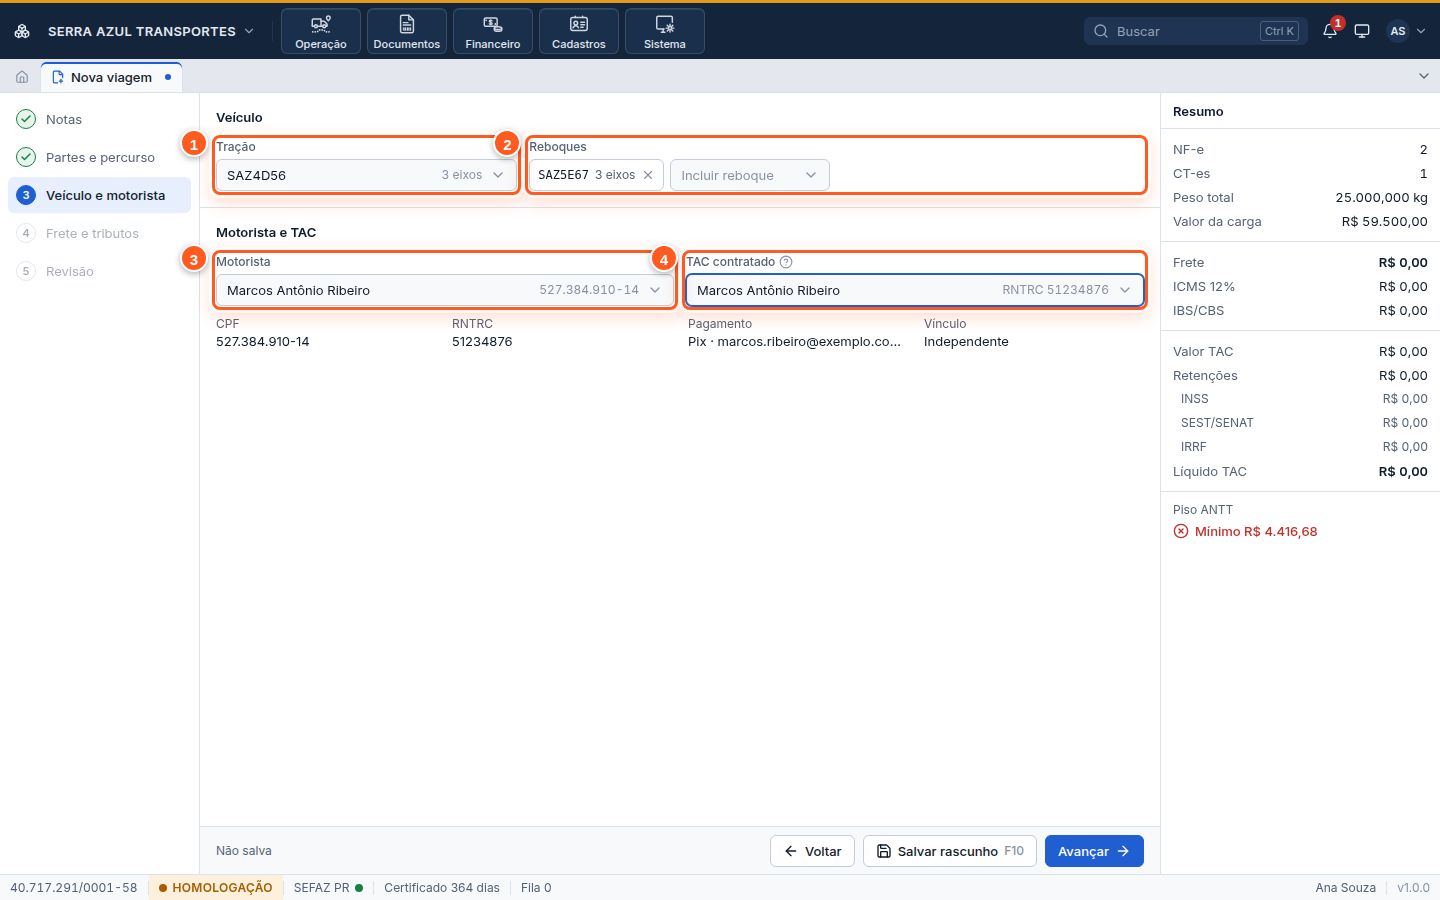Remove the SAZ5E67 trailer chip

click(x=648, y=175)
